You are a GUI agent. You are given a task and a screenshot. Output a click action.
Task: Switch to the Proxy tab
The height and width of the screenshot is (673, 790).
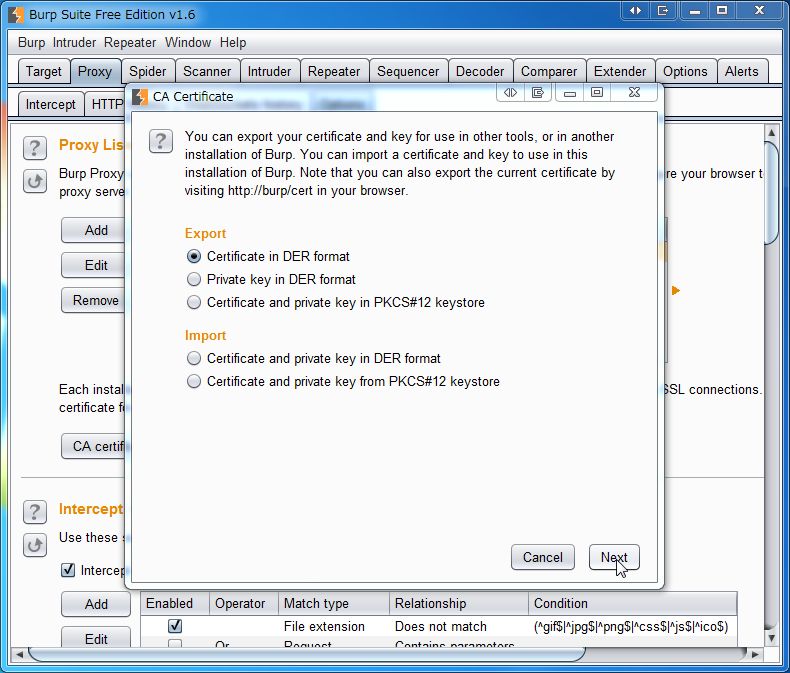95,72
